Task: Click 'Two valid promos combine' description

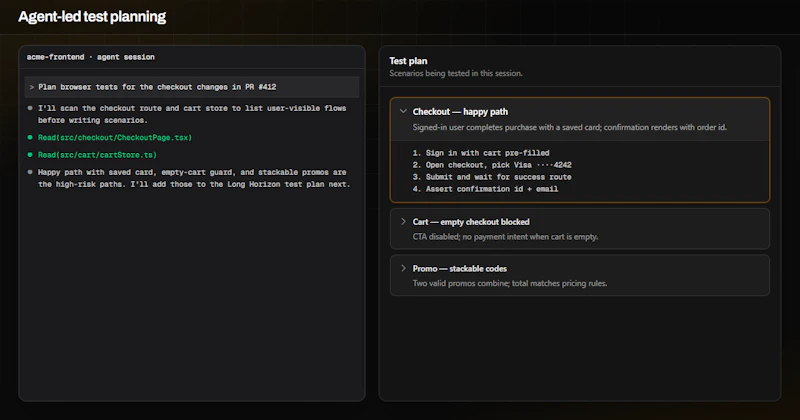Action: coord(510,284)
